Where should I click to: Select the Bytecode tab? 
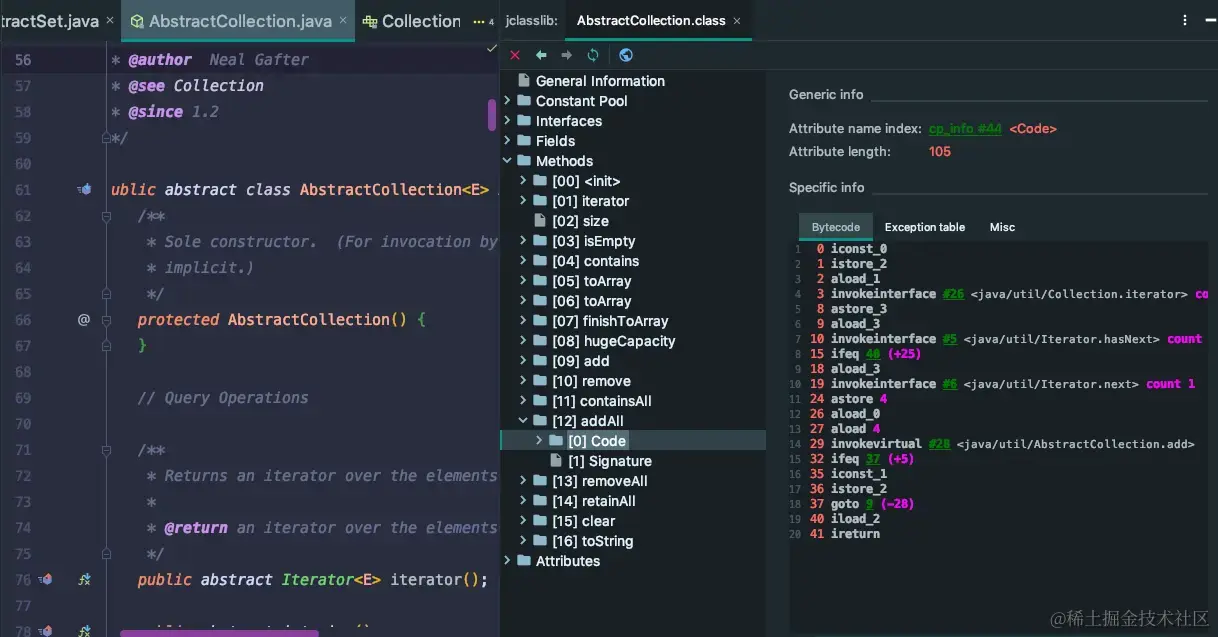click(835, 227)
